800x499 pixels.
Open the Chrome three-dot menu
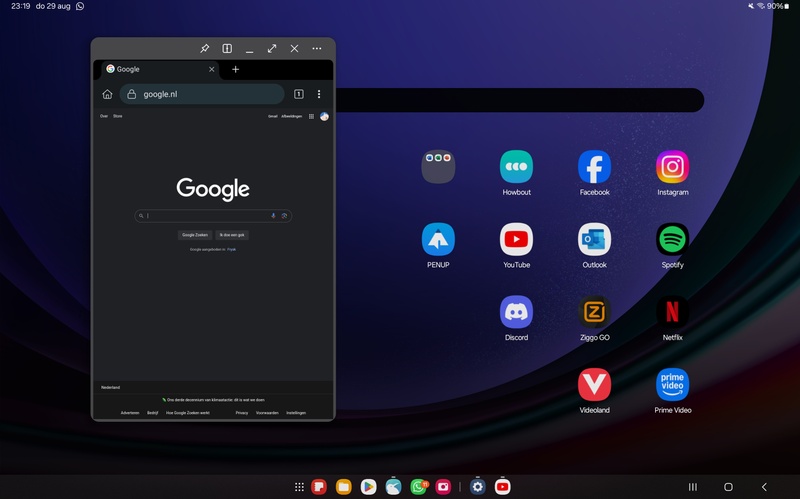click(x=319, y=94)
